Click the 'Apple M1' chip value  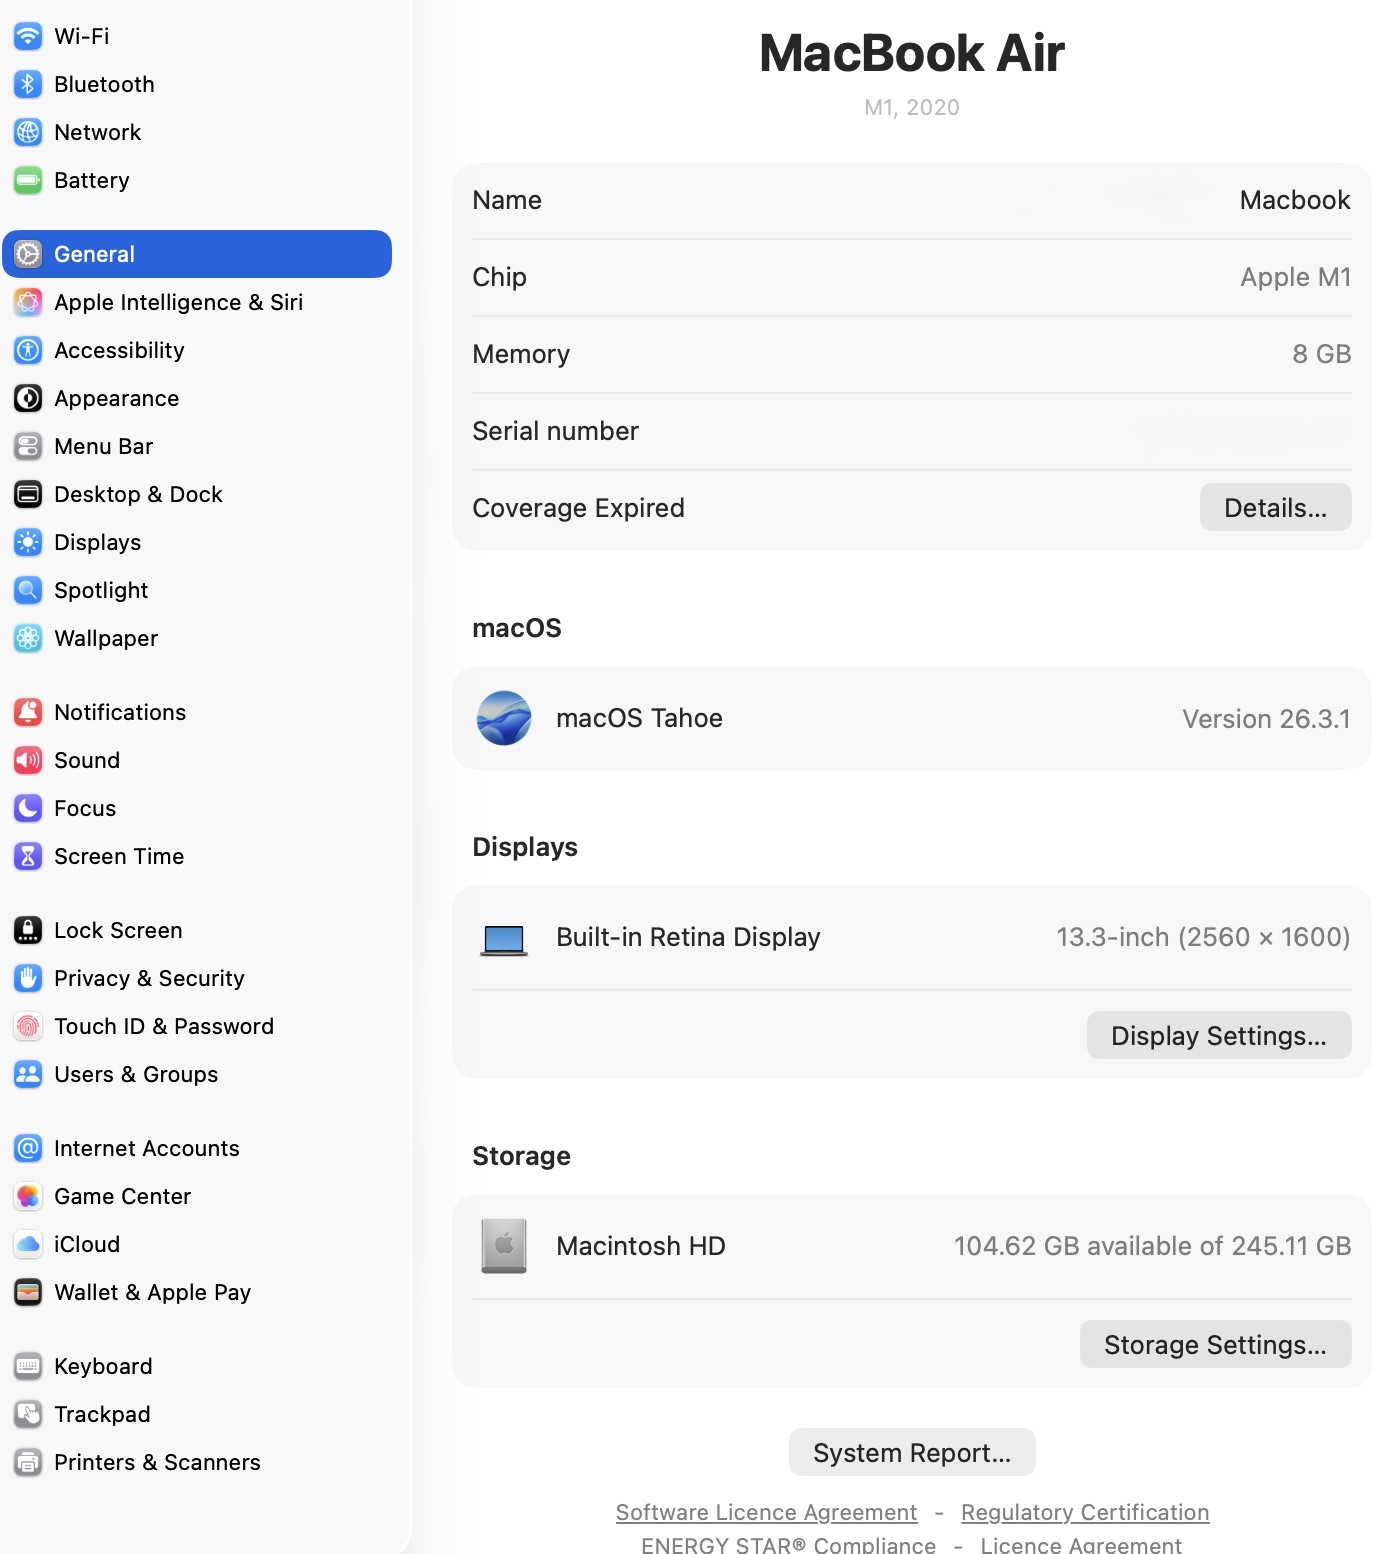(x=1295, y=277)
